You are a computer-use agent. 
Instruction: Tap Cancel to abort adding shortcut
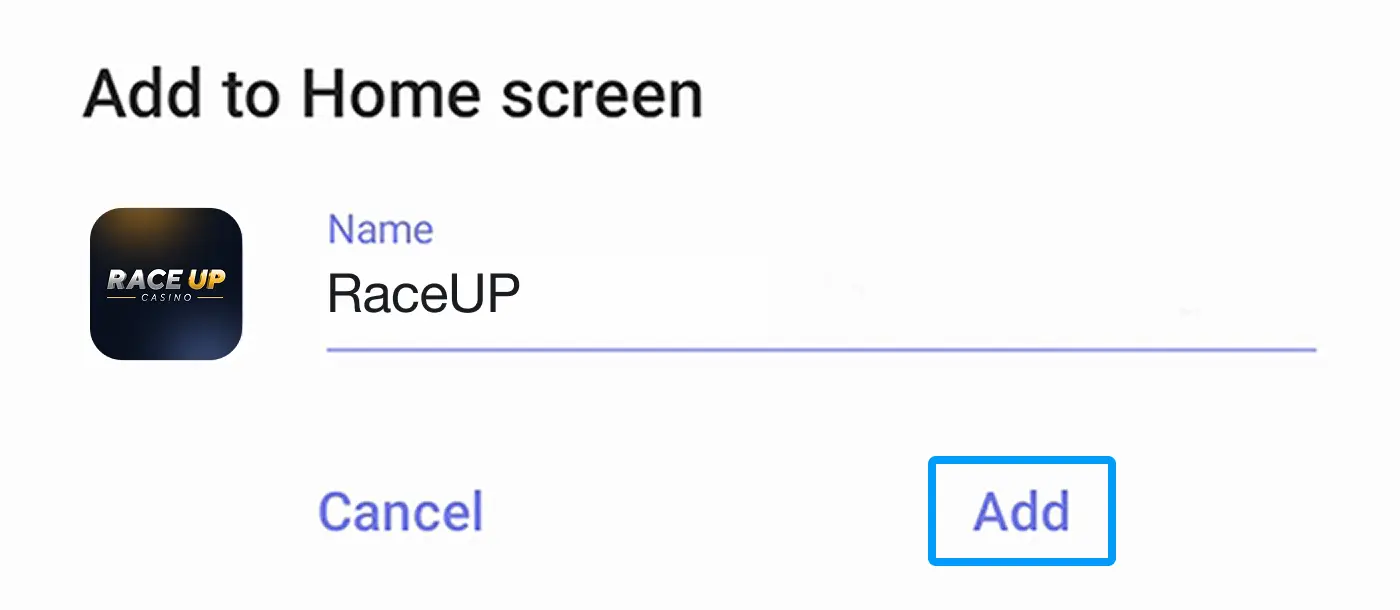pyautogui.click(x=400, y=510)
